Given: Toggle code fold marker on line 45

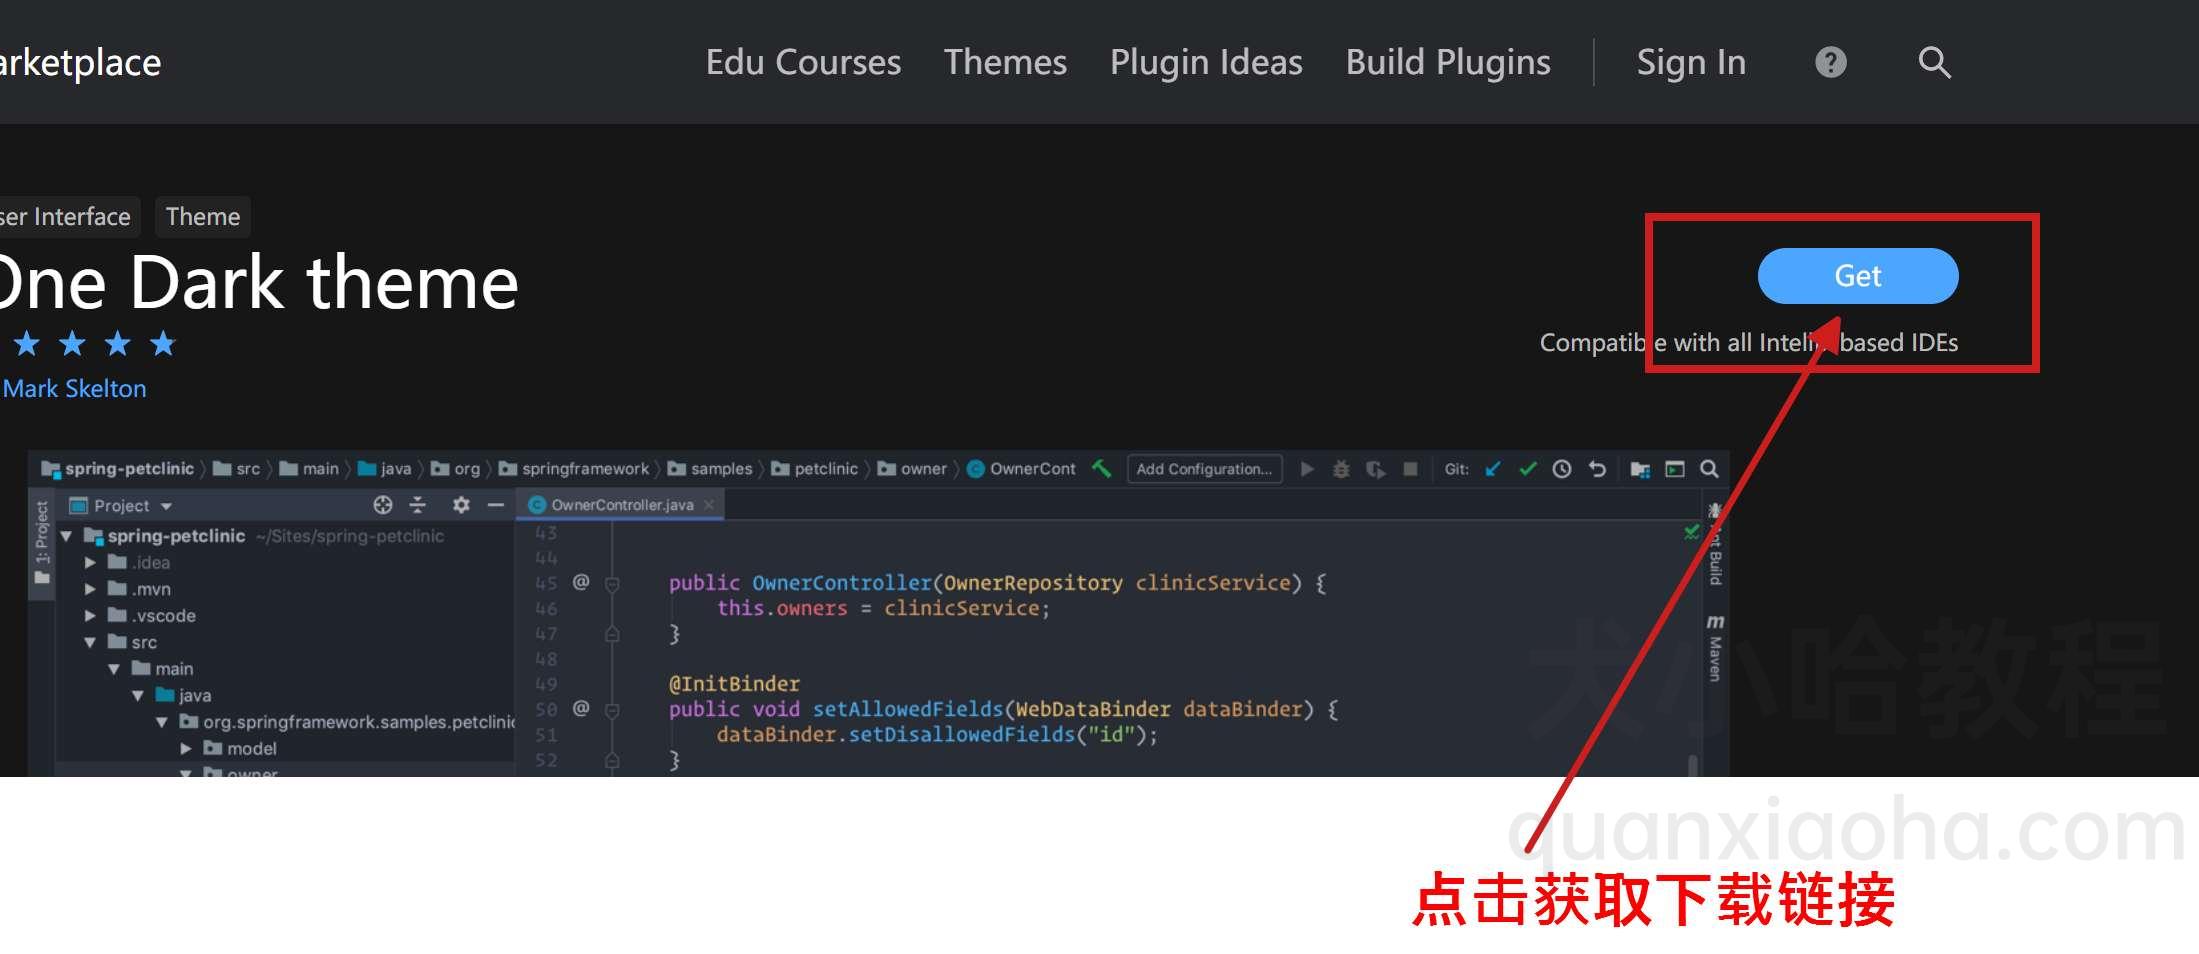Looking at the screenshot, I should tap(612, 583).
